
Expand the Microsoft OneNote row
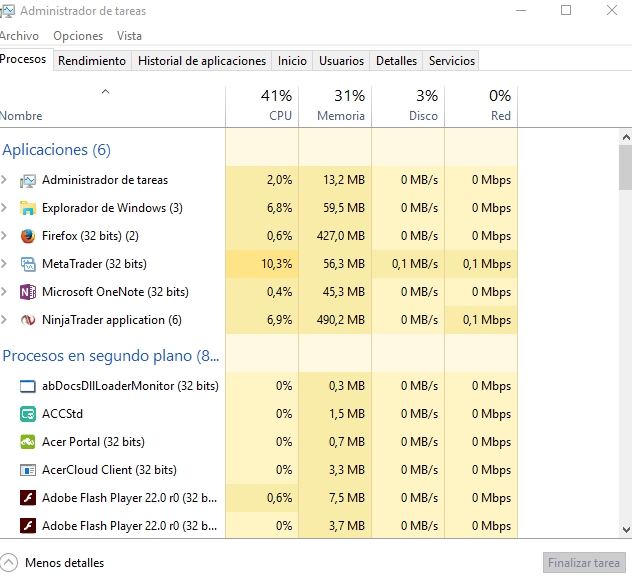4,291
